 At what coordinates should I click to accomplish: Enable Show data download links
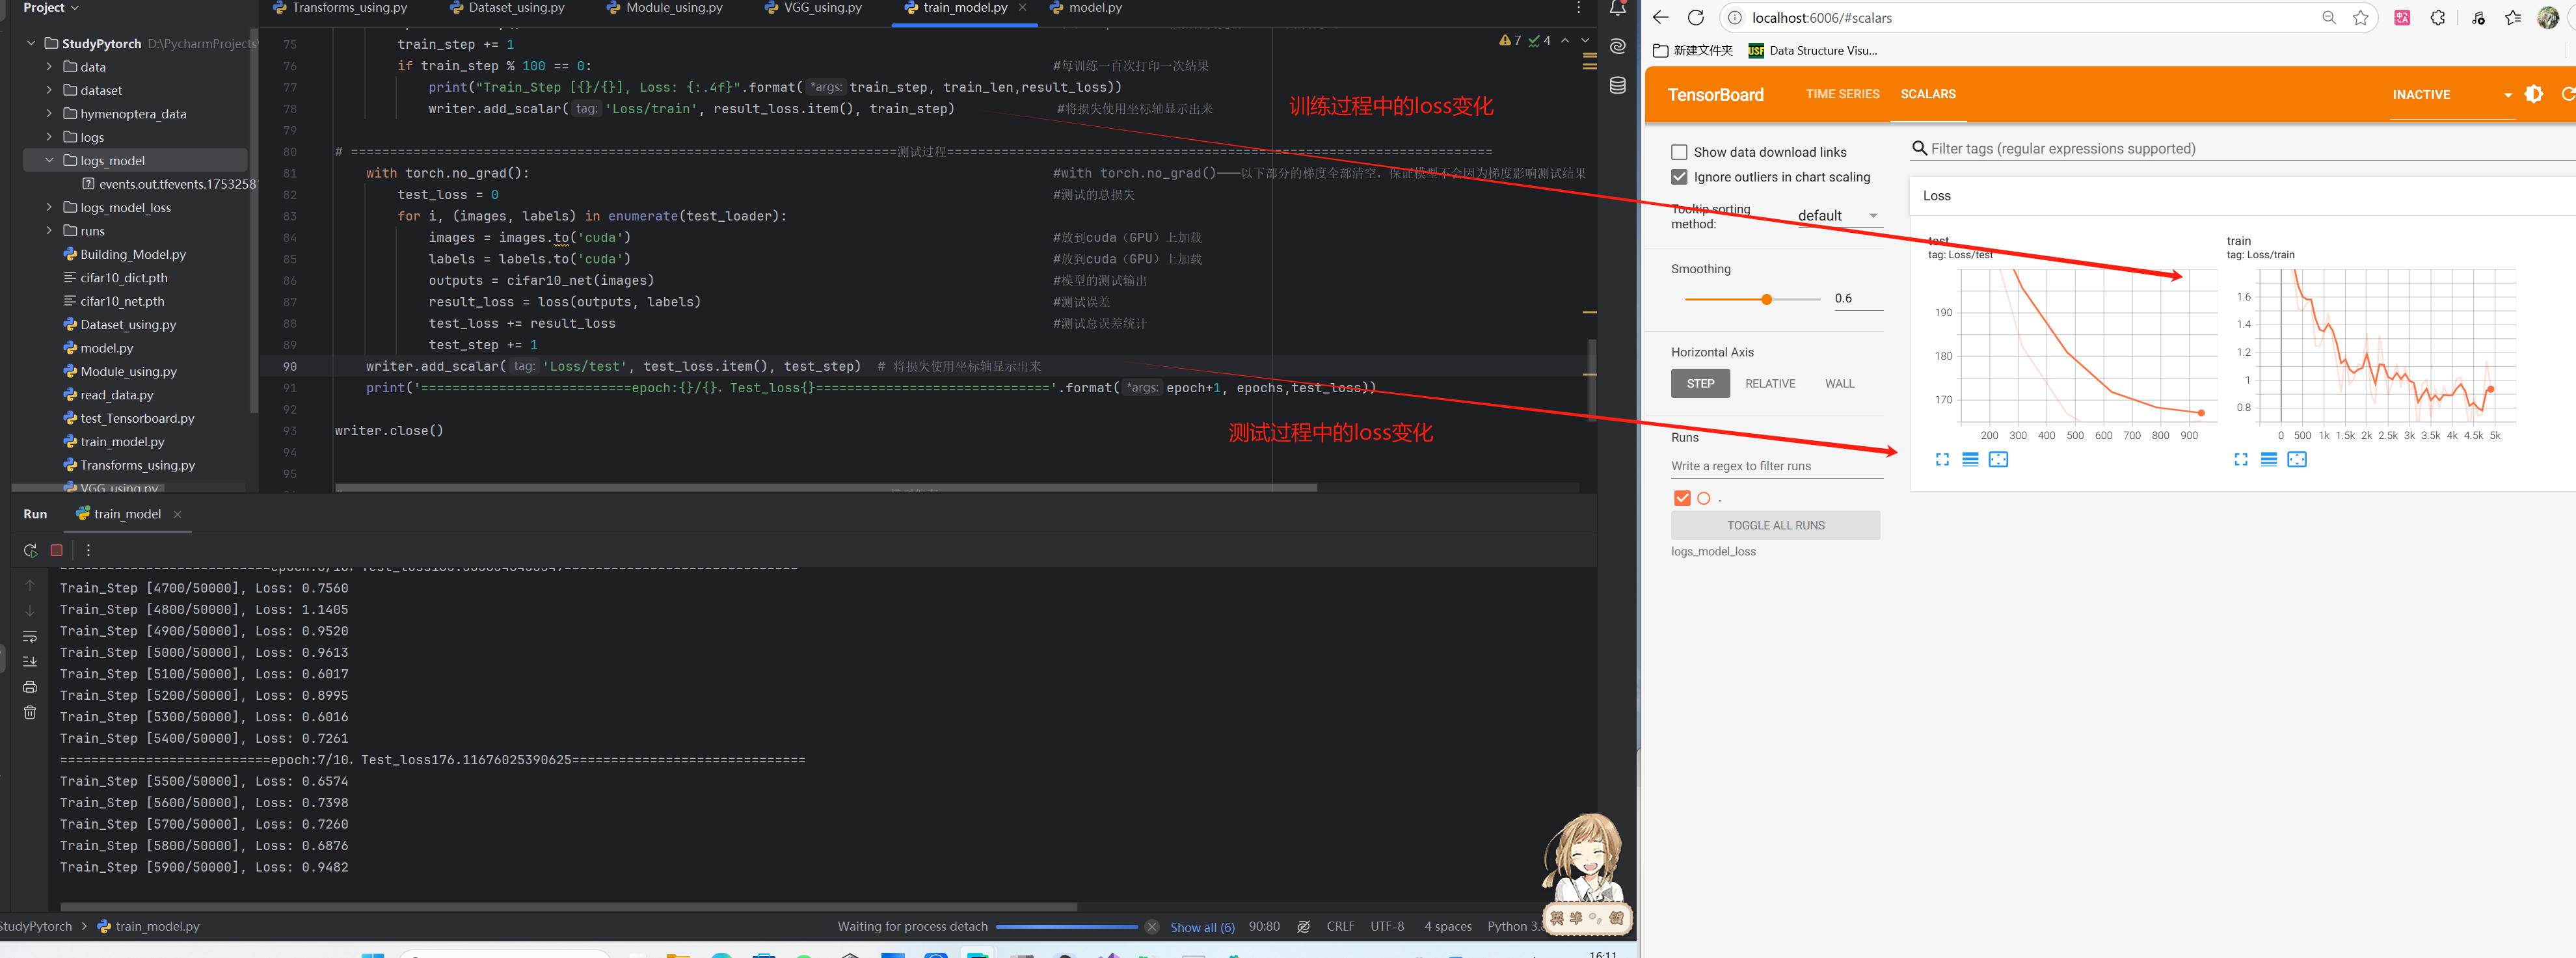1679,152
